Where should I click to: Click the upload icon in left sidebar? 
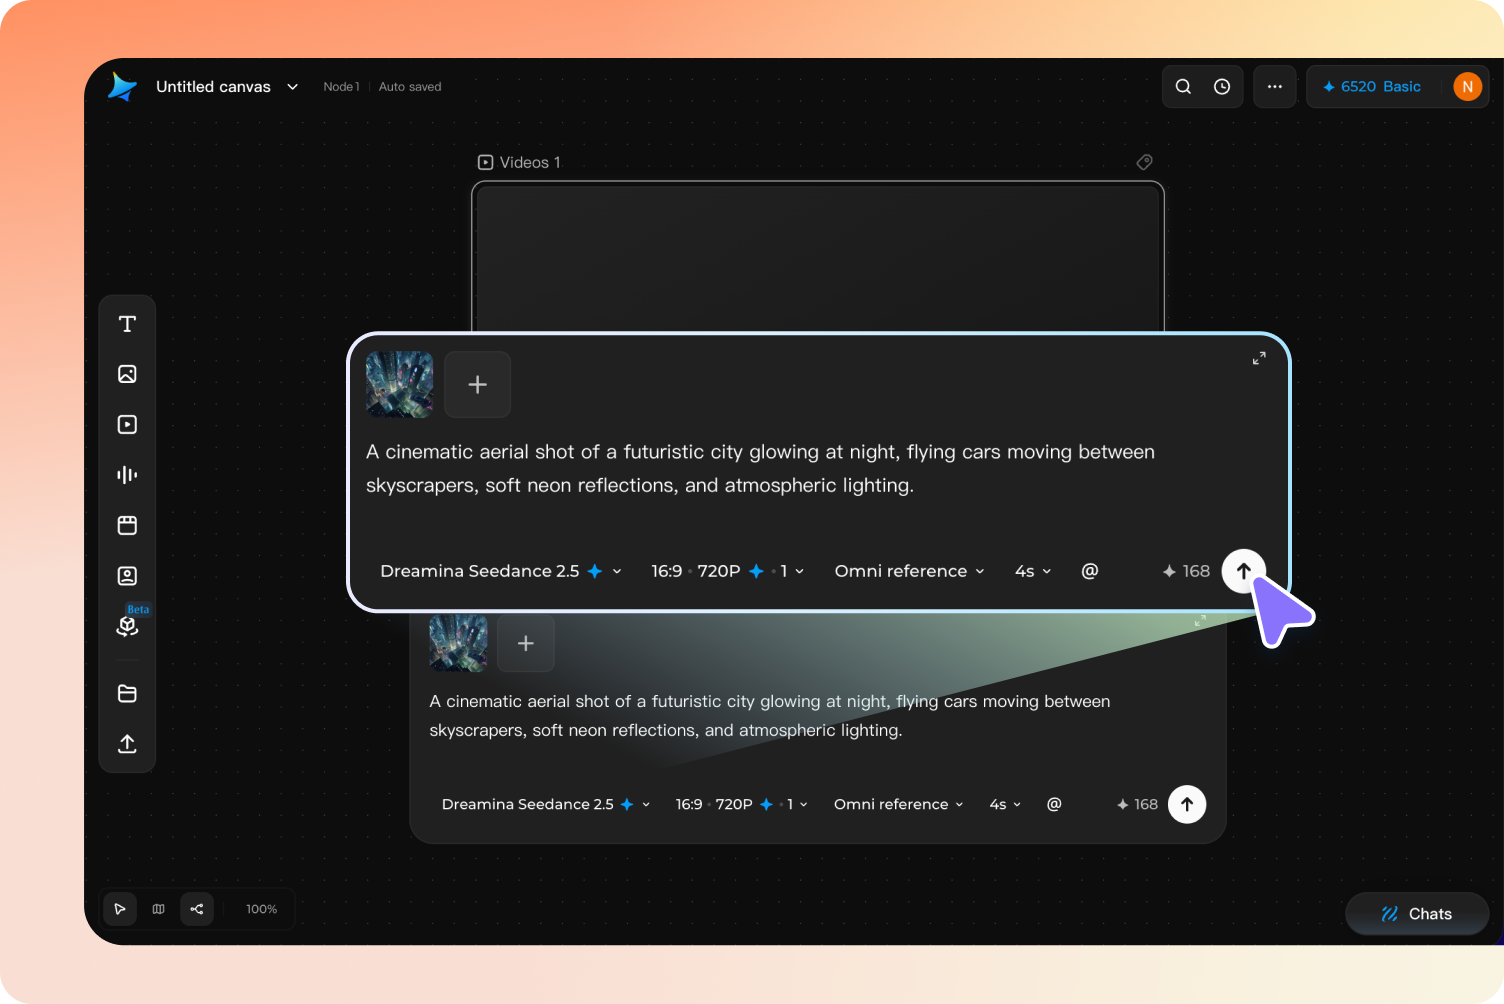127,744
